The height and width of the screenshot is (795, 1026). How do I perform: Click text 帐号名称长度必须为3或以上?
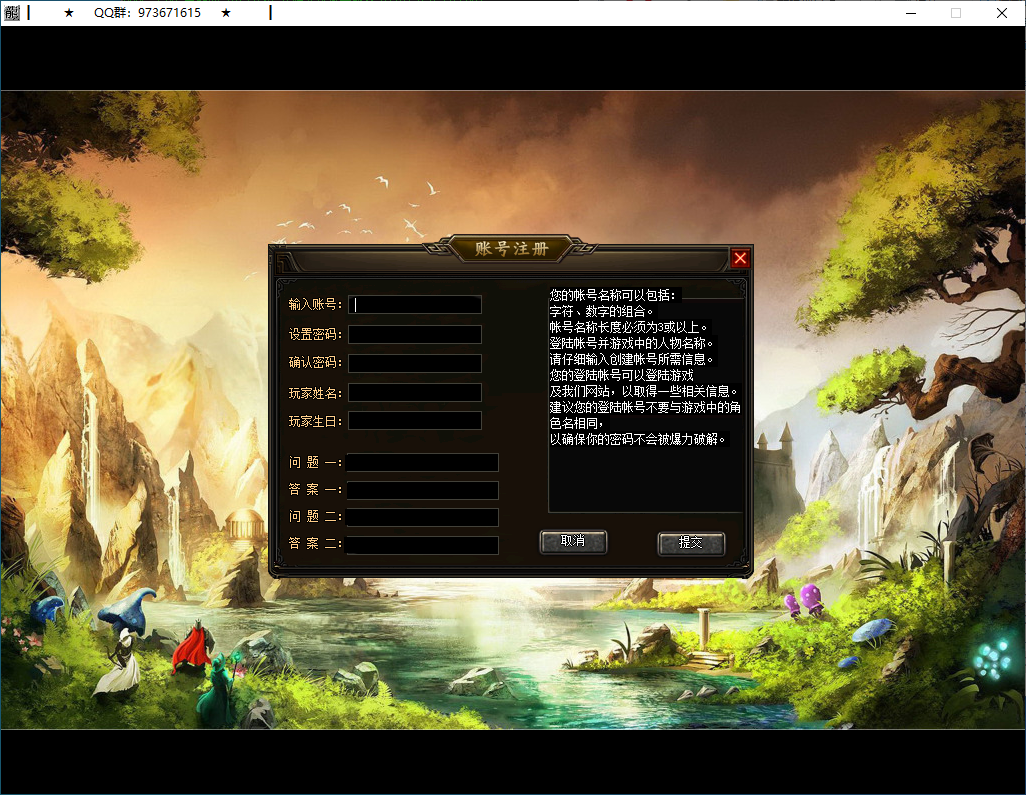tap(628, 327)
